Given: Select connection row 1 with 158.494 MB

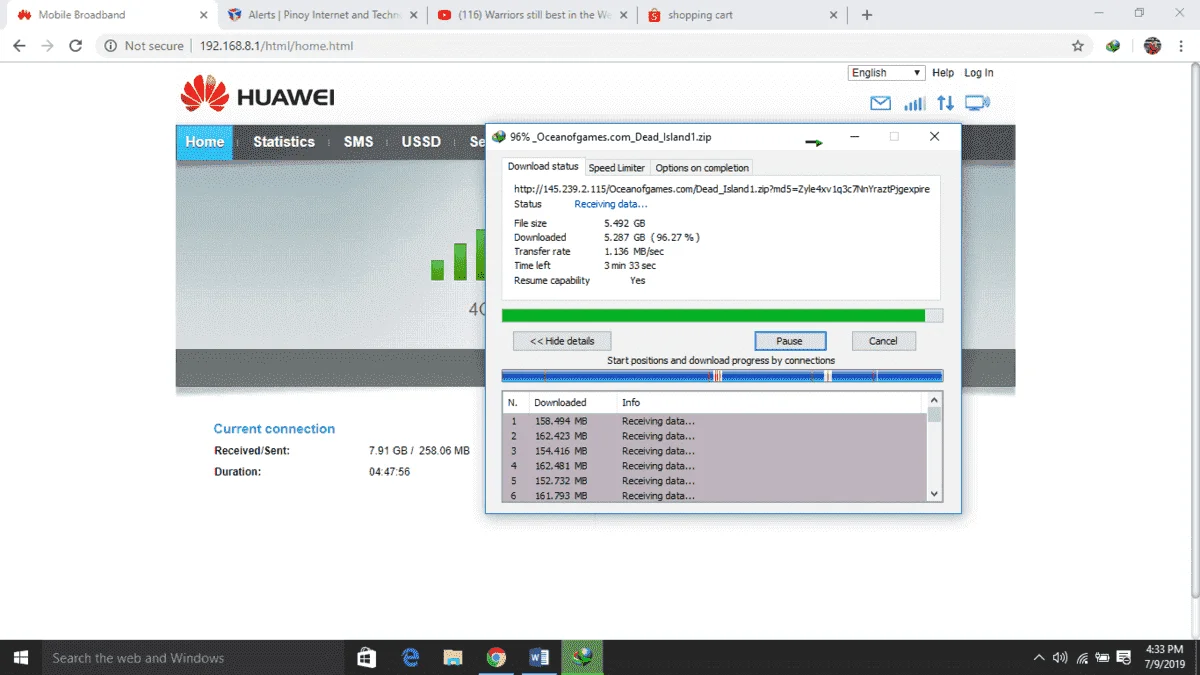Looking at the screenshot, I should pos(715,421).
